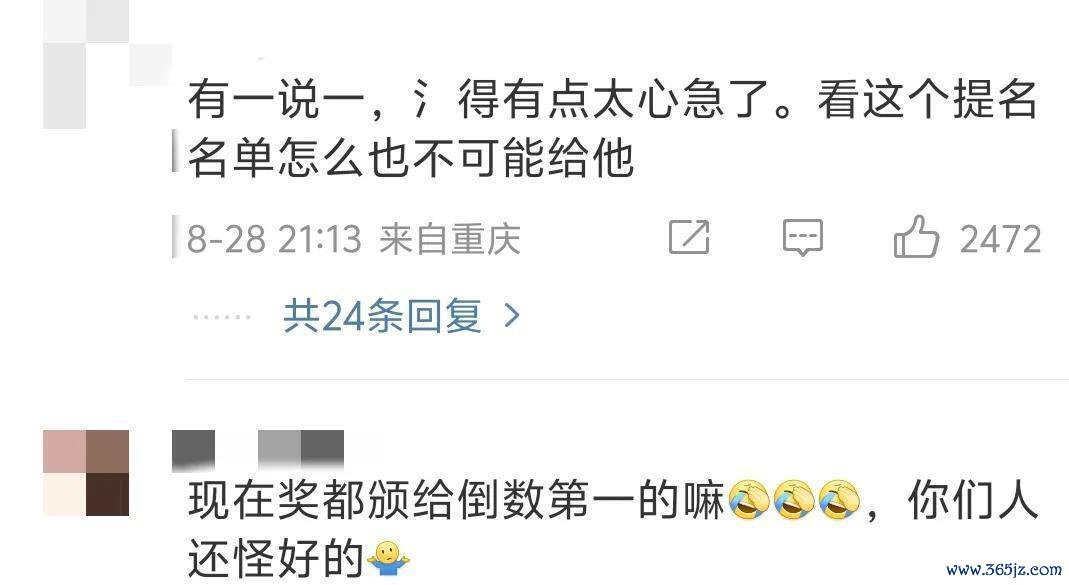Tap the first crying-laughing facepalm emoji

749,500
